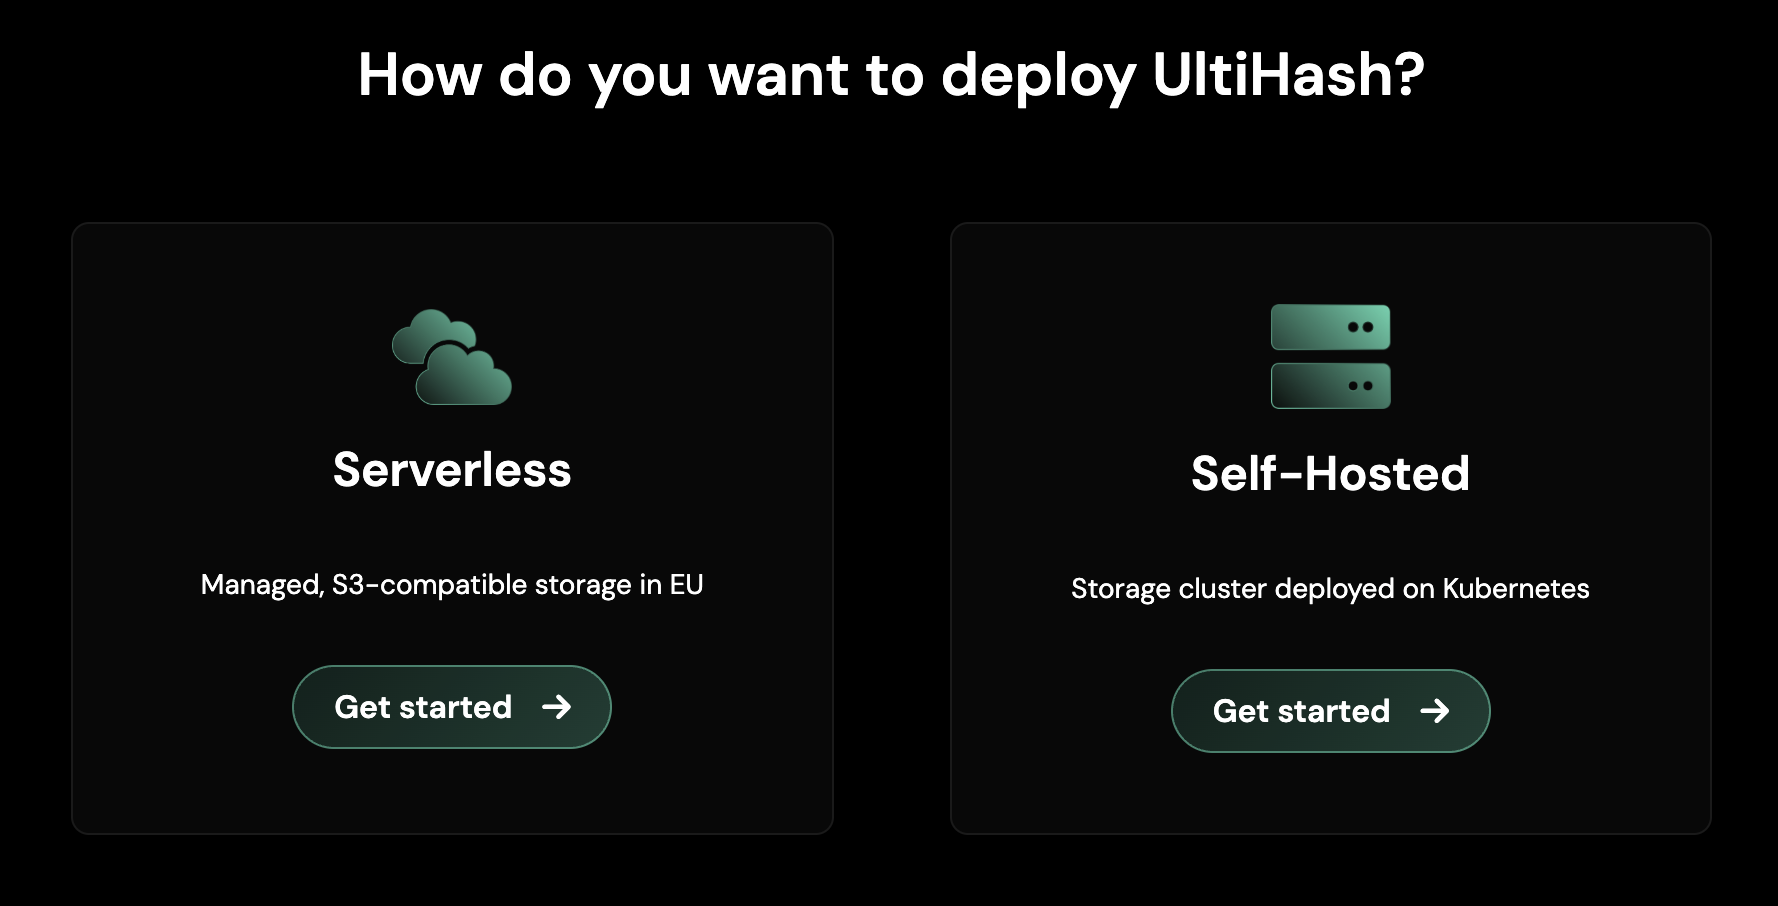The height and width of the screenshot is (906, 1778).
Task: Click Get started under Serverless
Action: click(x=452, y=707)
